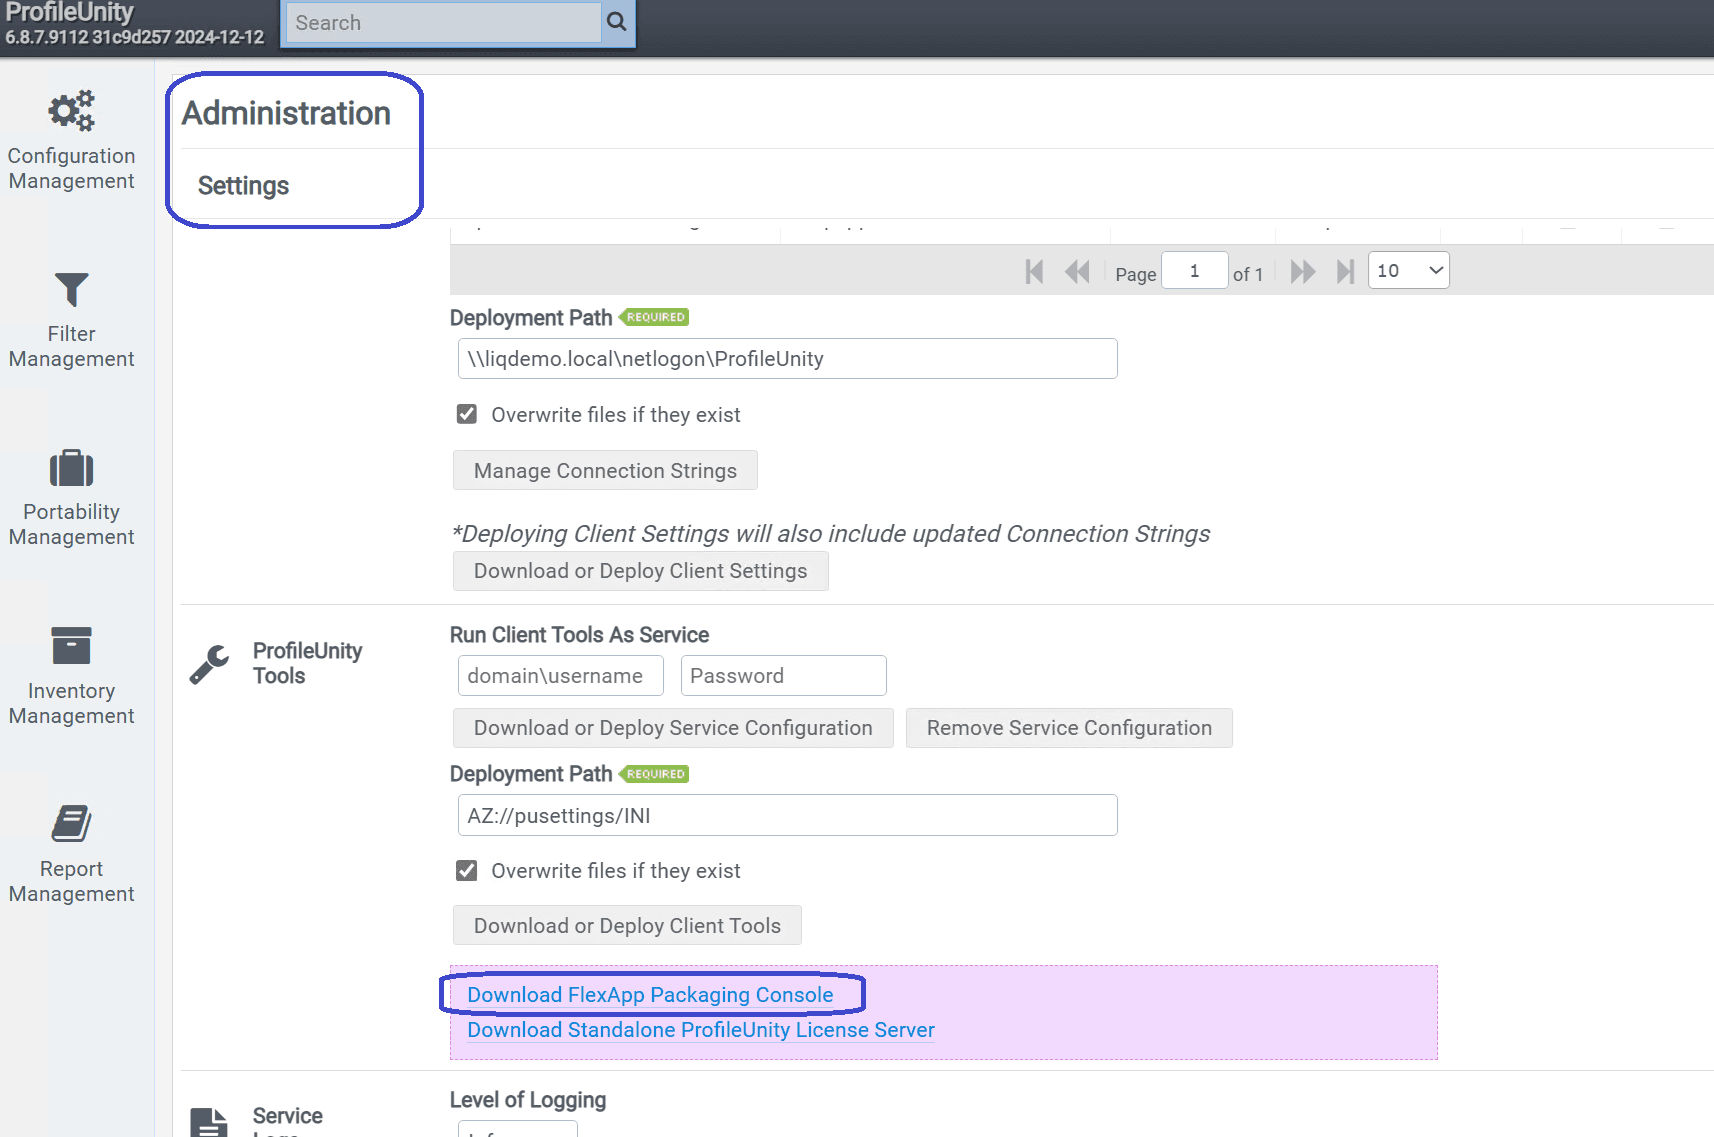The width and height of the screenshot is (1714, 1137).
Task: Click Manage Connection Strings button
Action: [605, 471]
